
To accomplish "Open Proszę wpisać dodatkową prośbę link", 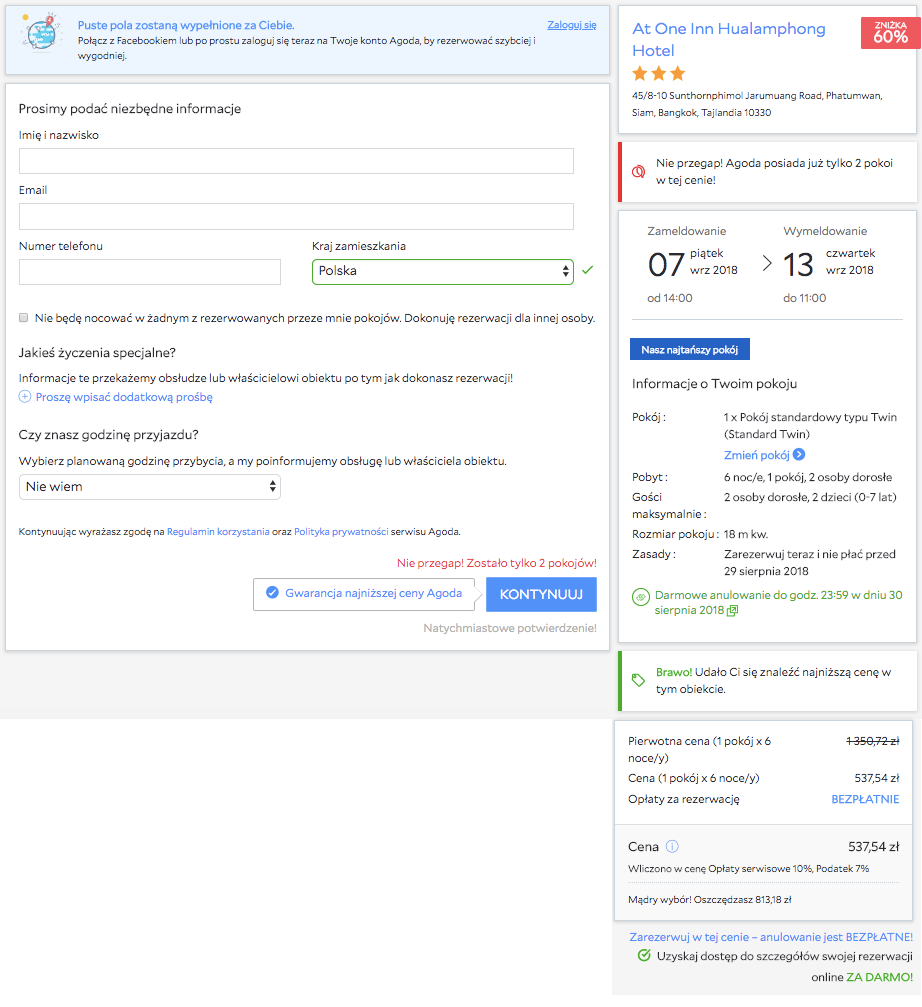I will (x=124, y=397).
